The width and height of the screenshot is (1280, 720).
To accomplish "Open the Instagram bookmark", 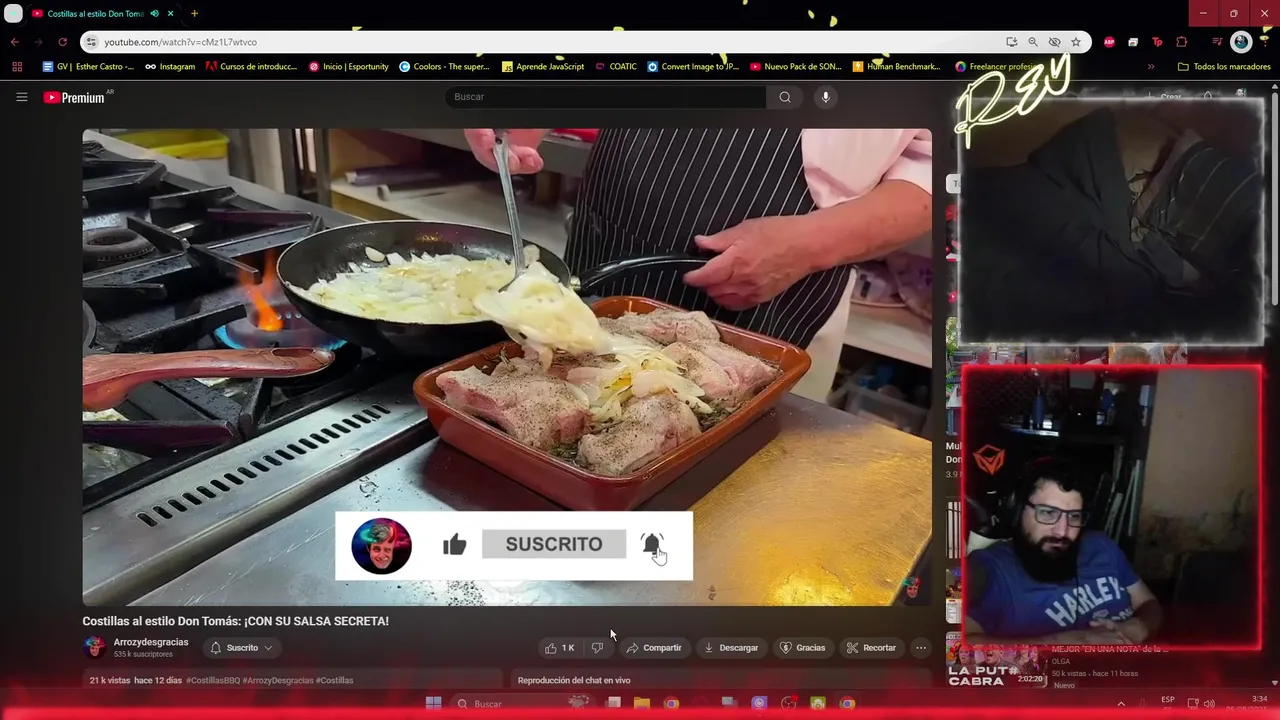I will pyautogui.click(x=170, y=67).
